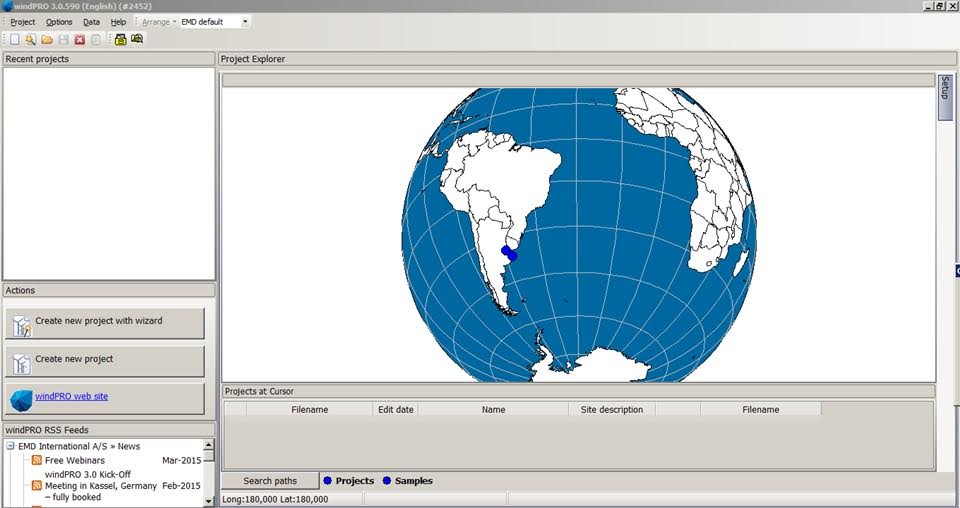
Task: Open the Arrange dropdown menu
Action: coord(159,22)
